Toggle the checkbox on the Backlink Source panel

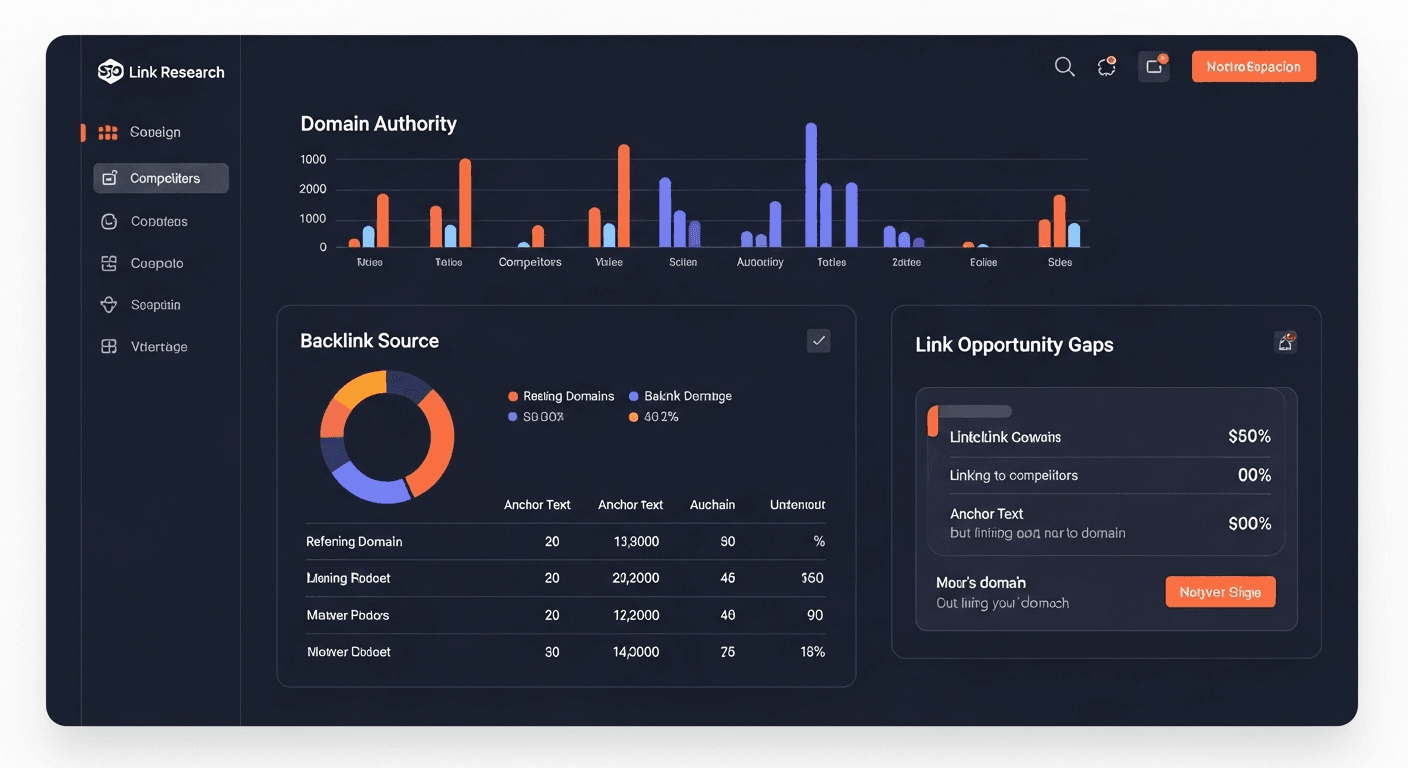coord(818,340)
